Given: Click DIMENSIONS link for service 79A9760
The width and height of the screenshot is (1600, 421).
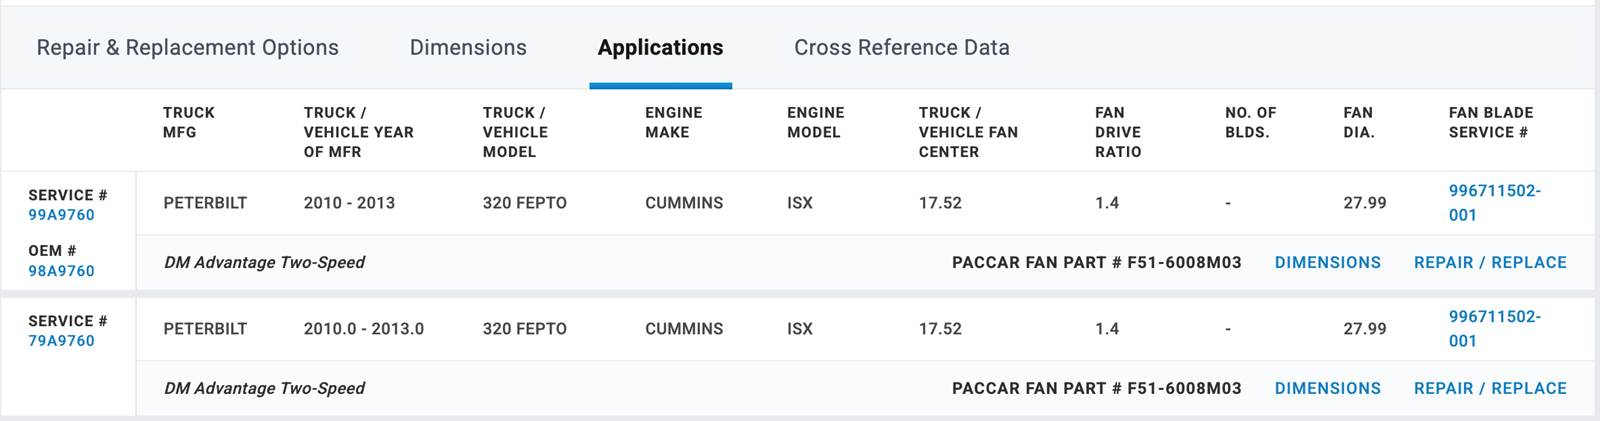Looking at the screenshot, I should 1327,389.
